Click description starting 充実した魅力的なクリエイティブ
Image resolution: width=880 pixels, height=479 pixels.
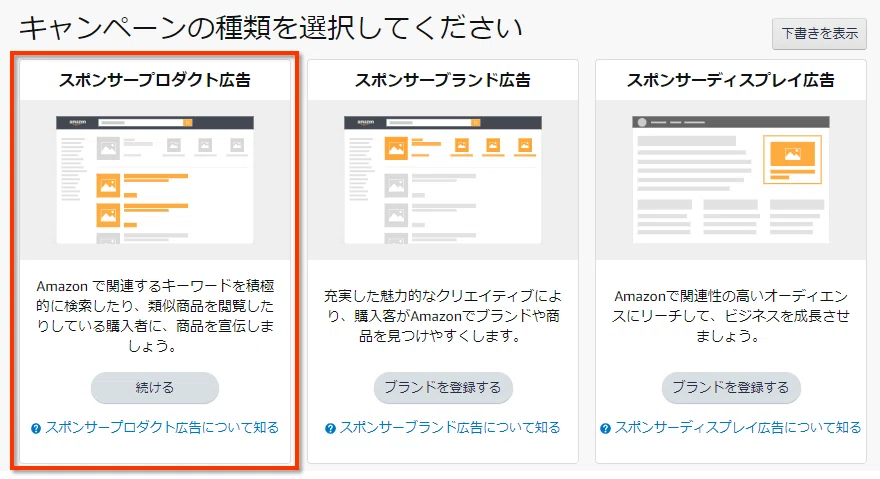(x=443, y=316)
